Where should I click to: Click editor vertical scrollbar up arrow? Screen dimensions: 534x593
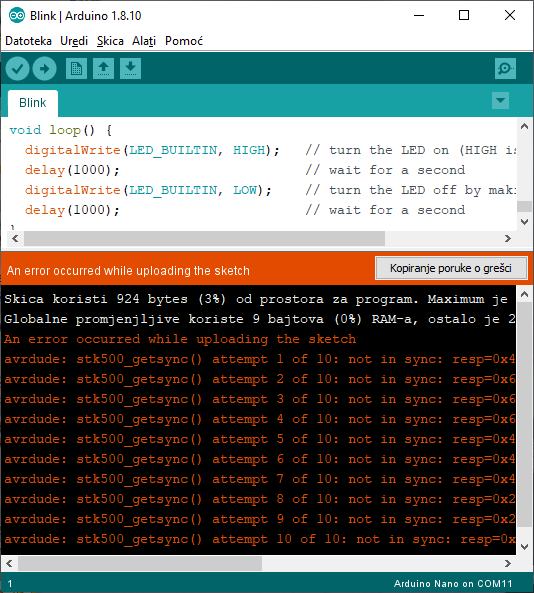pyautogui.click(x=524, y=126)
